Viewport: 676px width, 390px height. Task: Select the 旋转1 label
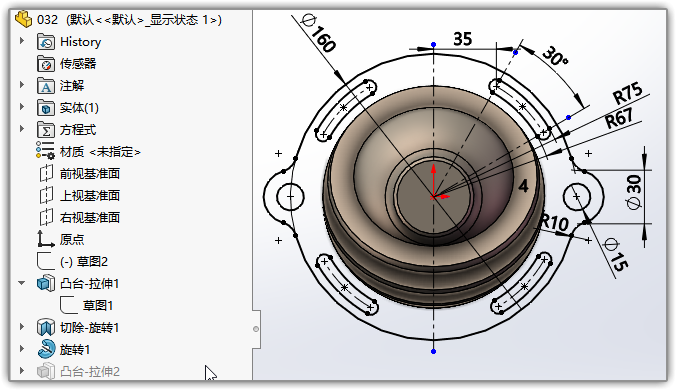[75, 349]
